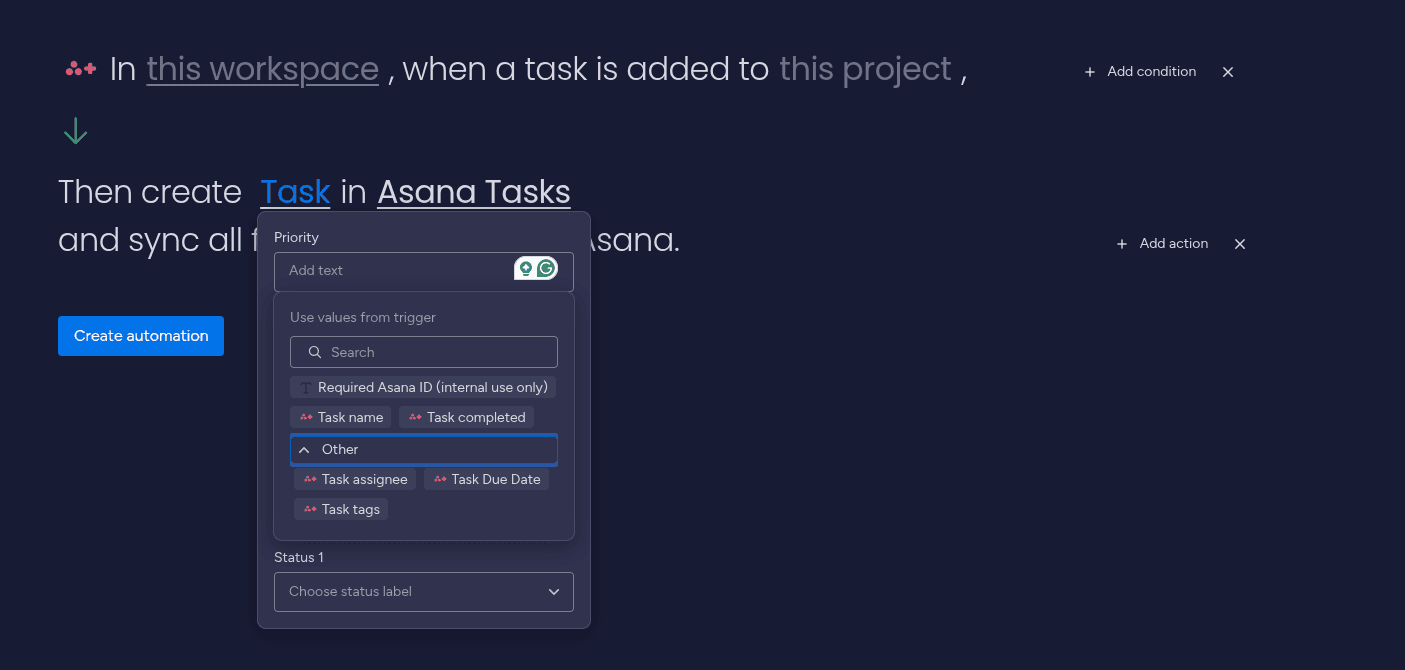Click the Asana icon on the Task tags chip

[308, 509]
